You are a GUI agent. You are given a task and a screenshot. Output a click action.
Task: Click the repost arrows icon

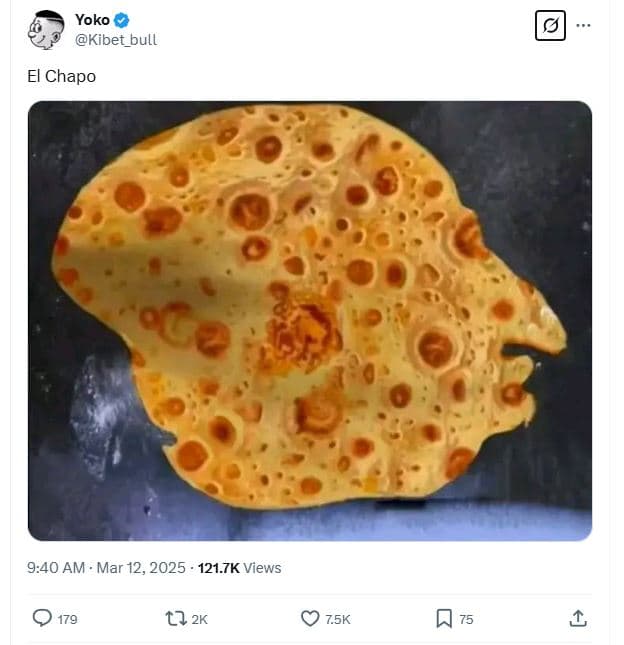175,619
